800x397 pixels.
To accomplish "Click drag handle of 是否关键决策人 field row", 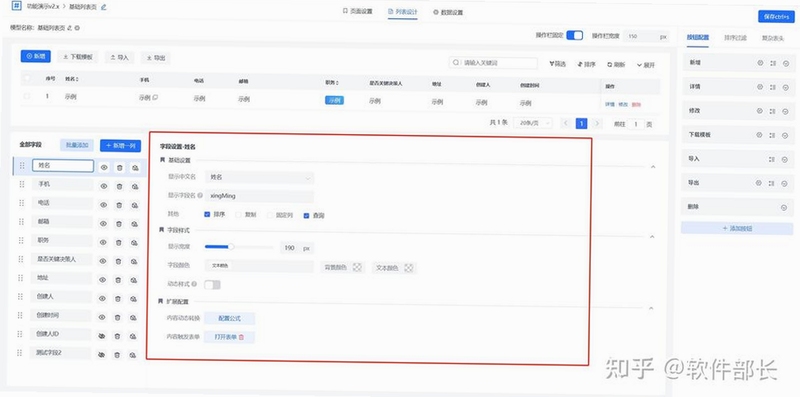I will [21, 259].
